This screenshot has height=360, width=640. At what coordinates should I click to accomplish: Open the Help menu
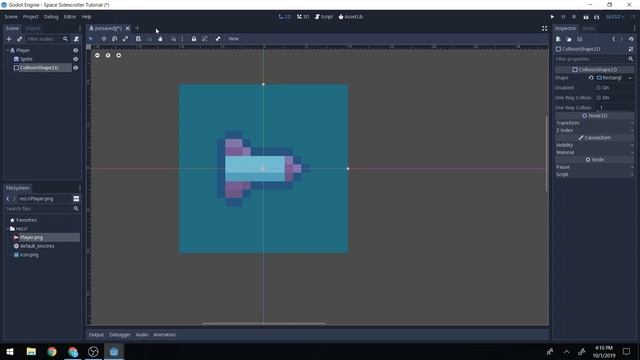click(86, 17)
